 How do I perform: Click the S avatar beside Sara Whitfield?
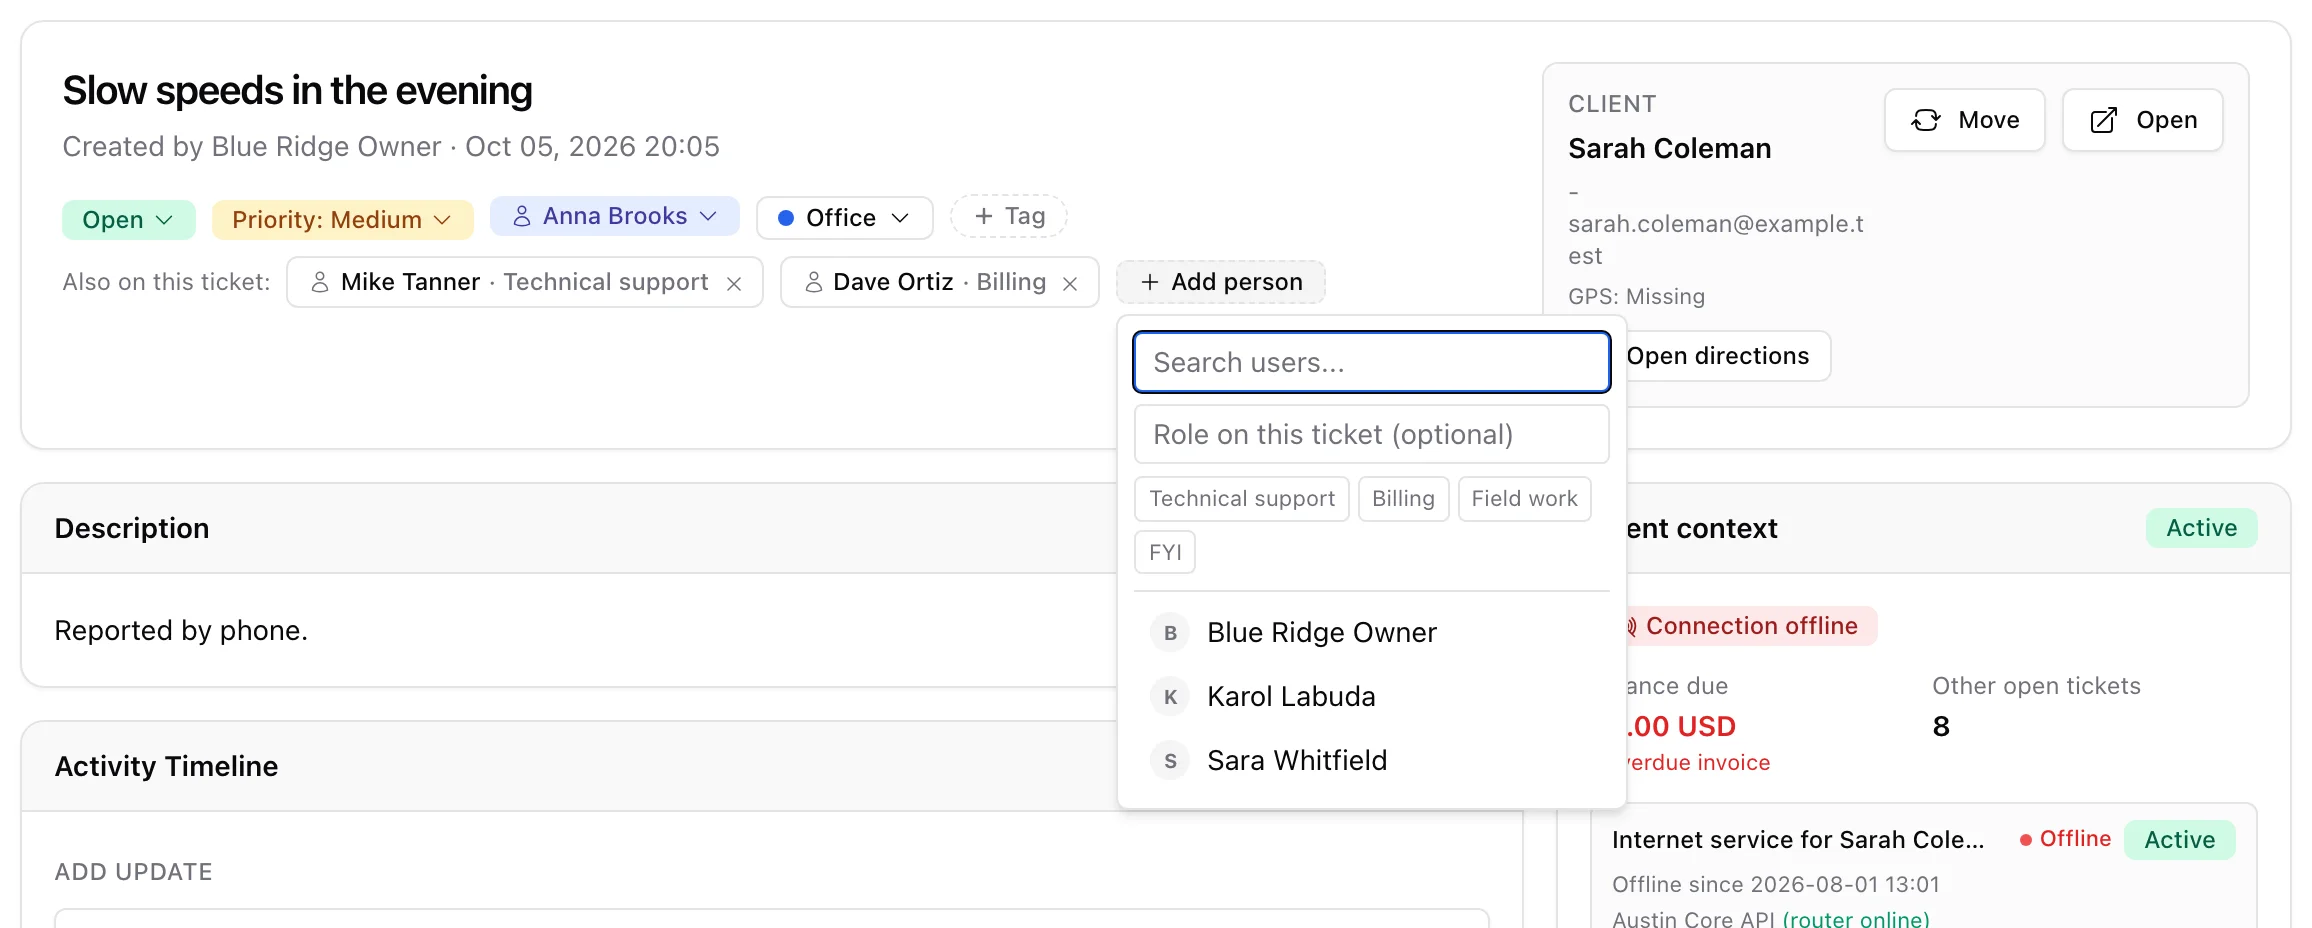[x=1170, y=761]
